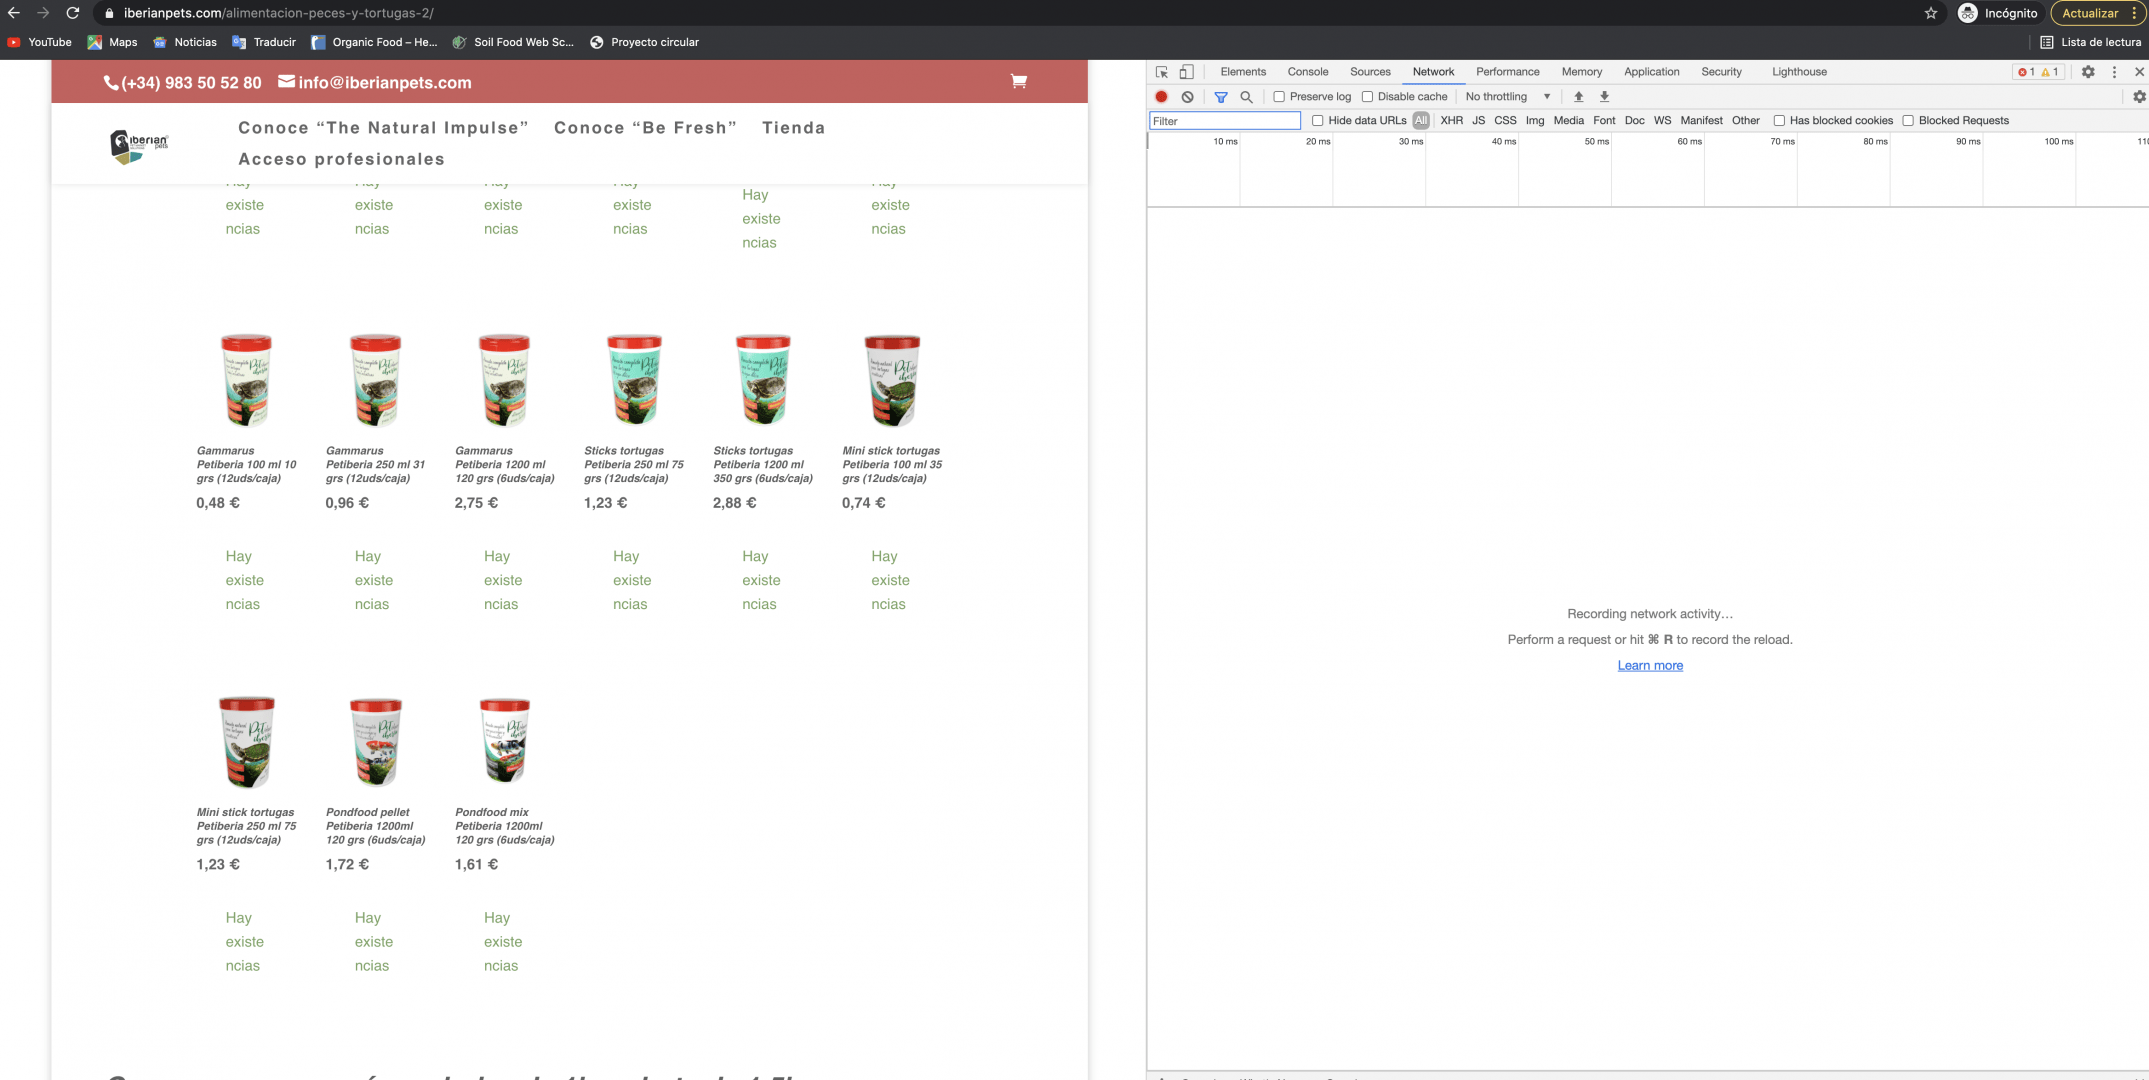
Task: Check Has blocked cookies
Action: (1779, 121)
